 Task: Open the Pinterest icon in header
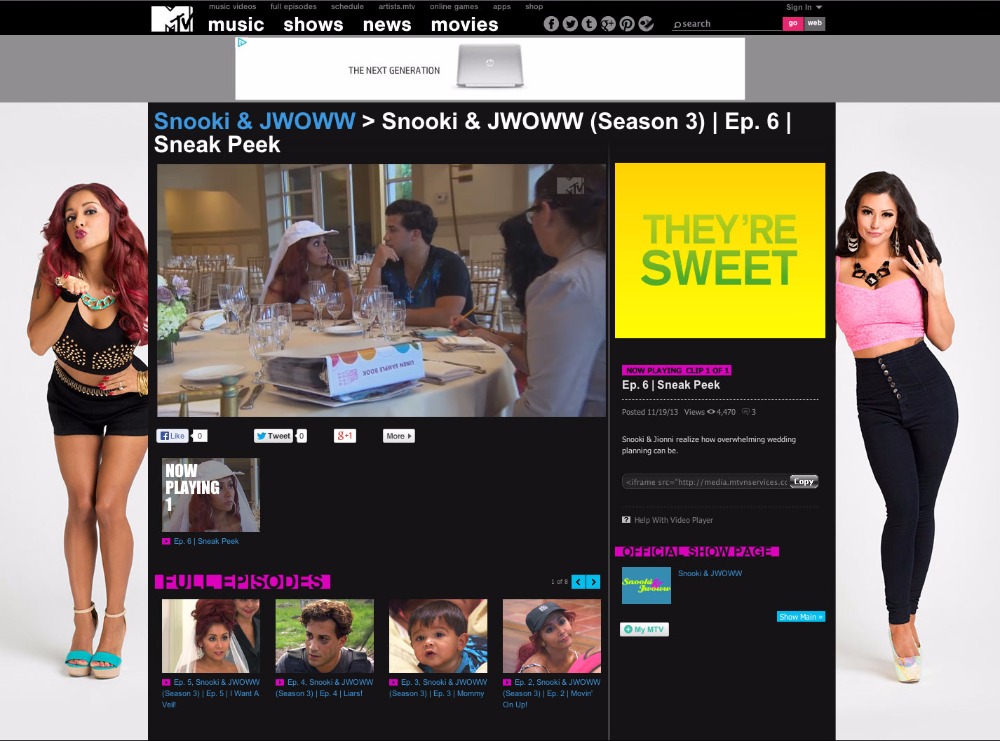coord(627,24)
